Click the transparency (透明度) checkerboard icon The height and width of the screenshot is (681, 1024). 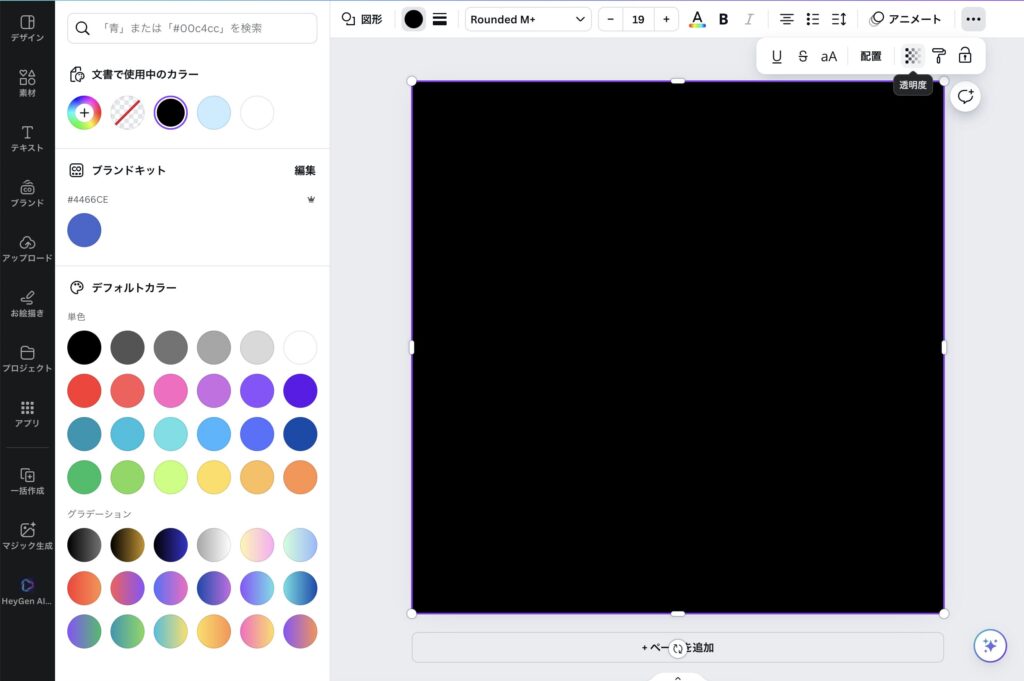(x=912, y=56)
